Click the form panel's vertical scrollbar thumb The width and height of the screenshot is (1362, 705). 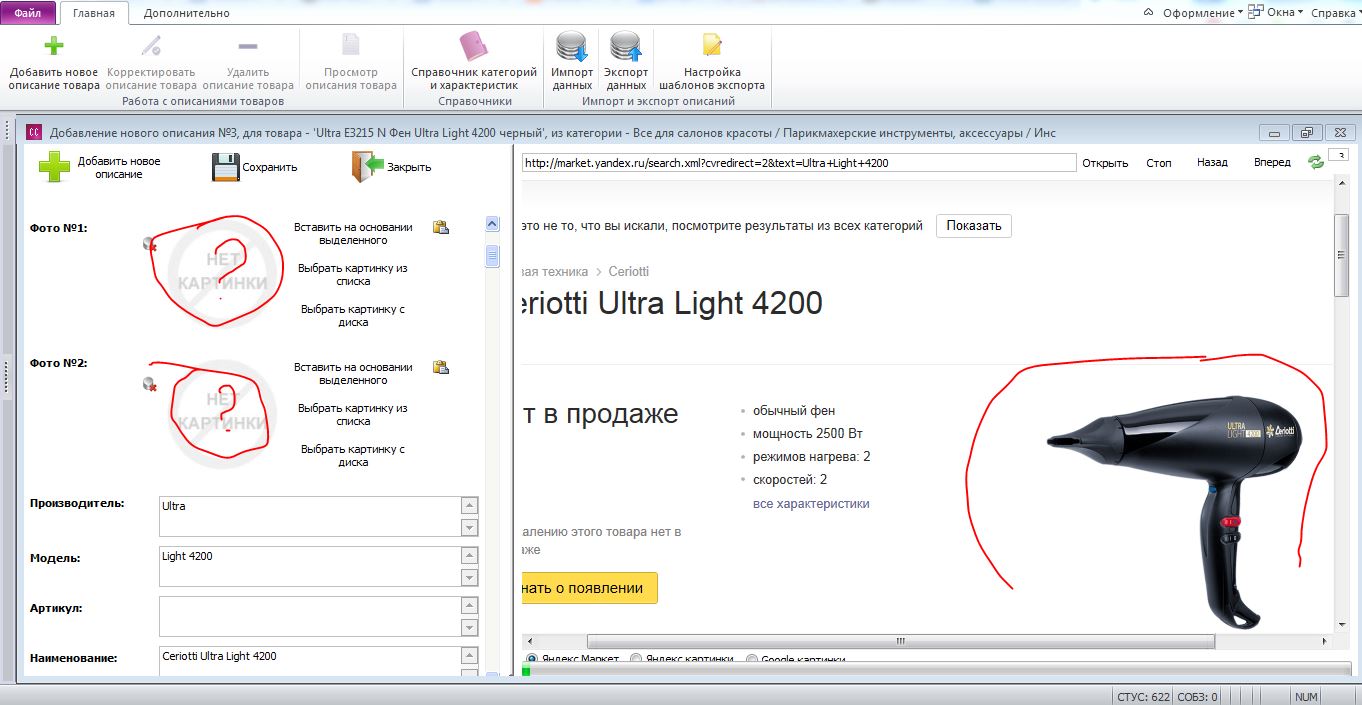(492, 257)
